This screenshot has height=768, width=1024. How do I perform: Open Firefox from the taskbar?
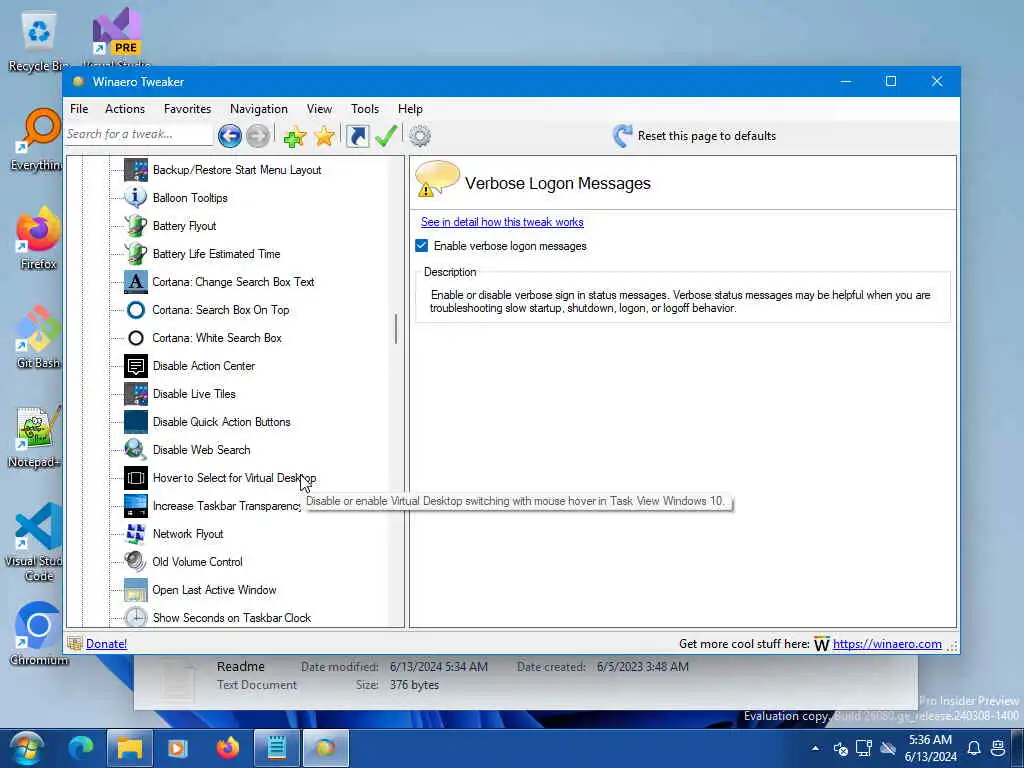pyautogui.click(x=228, y=748)
